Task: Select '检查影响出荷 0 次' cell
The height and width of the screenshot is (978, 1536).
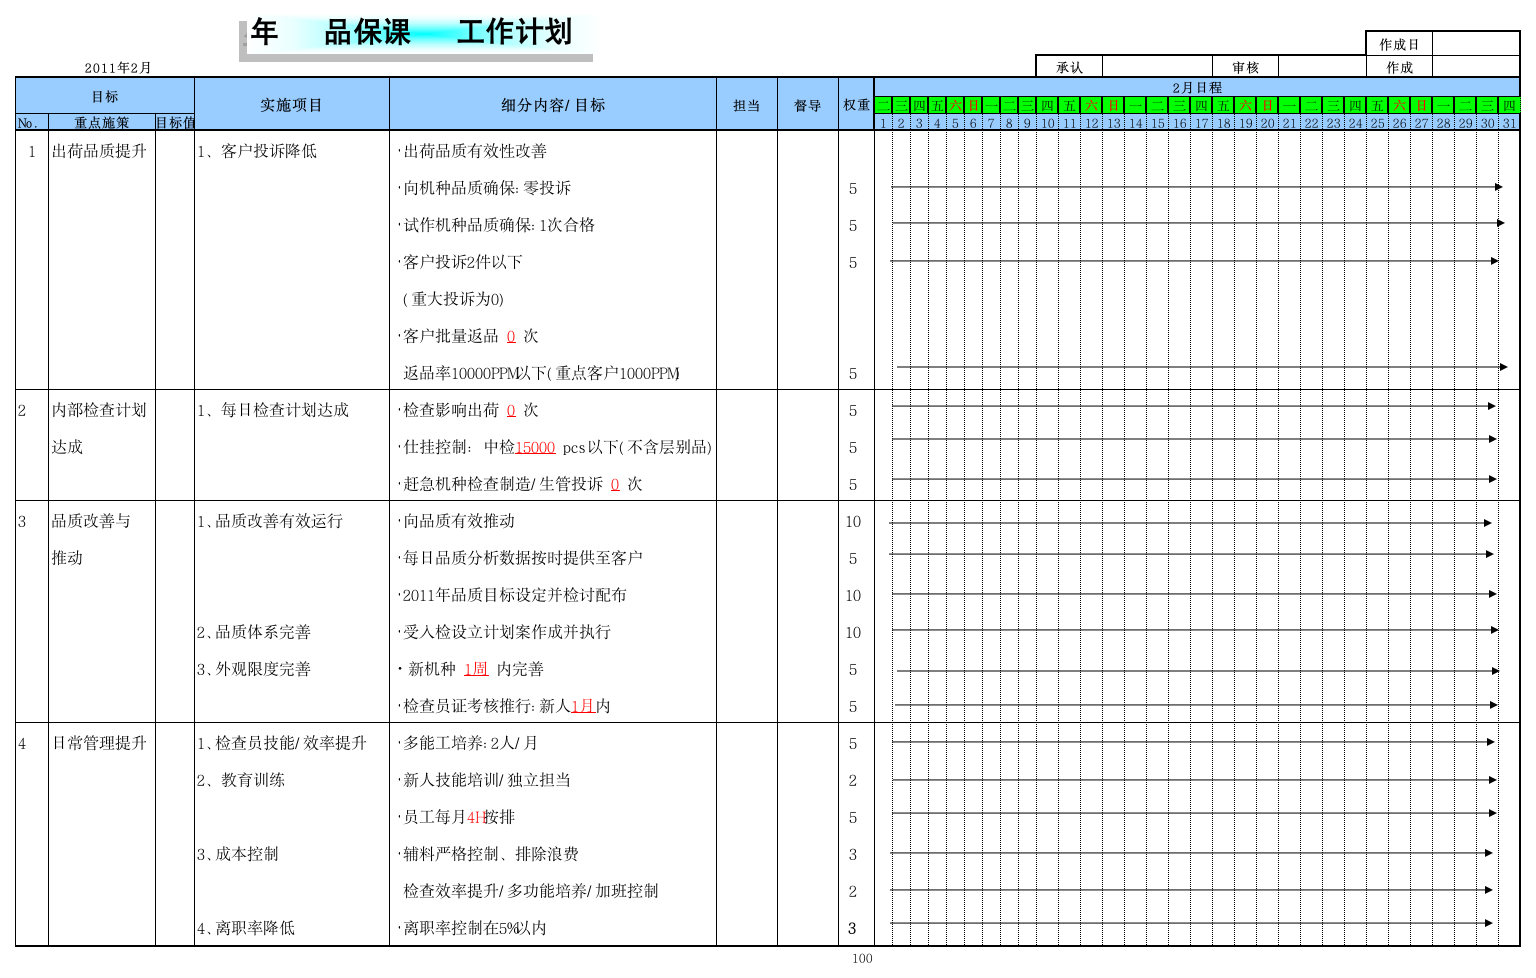Action: pyautogui.click(x=469, y=410)
